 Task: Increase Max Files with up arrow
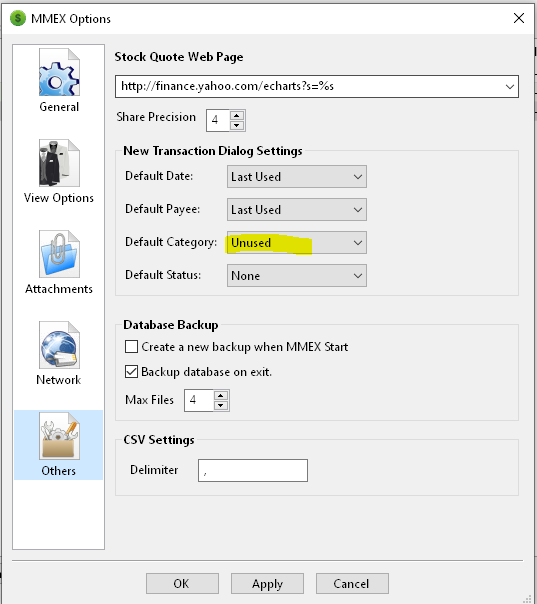click(x=220, y=396)
